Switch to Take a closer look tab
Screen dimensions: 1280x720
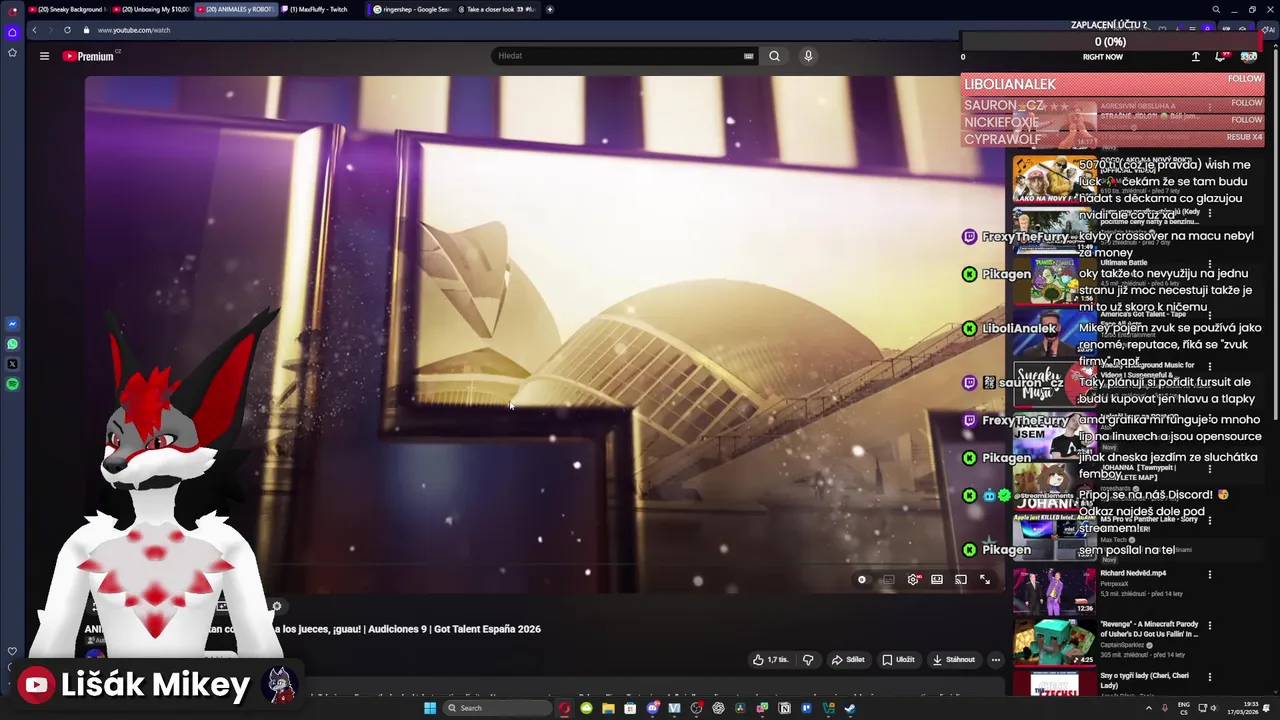497,9
